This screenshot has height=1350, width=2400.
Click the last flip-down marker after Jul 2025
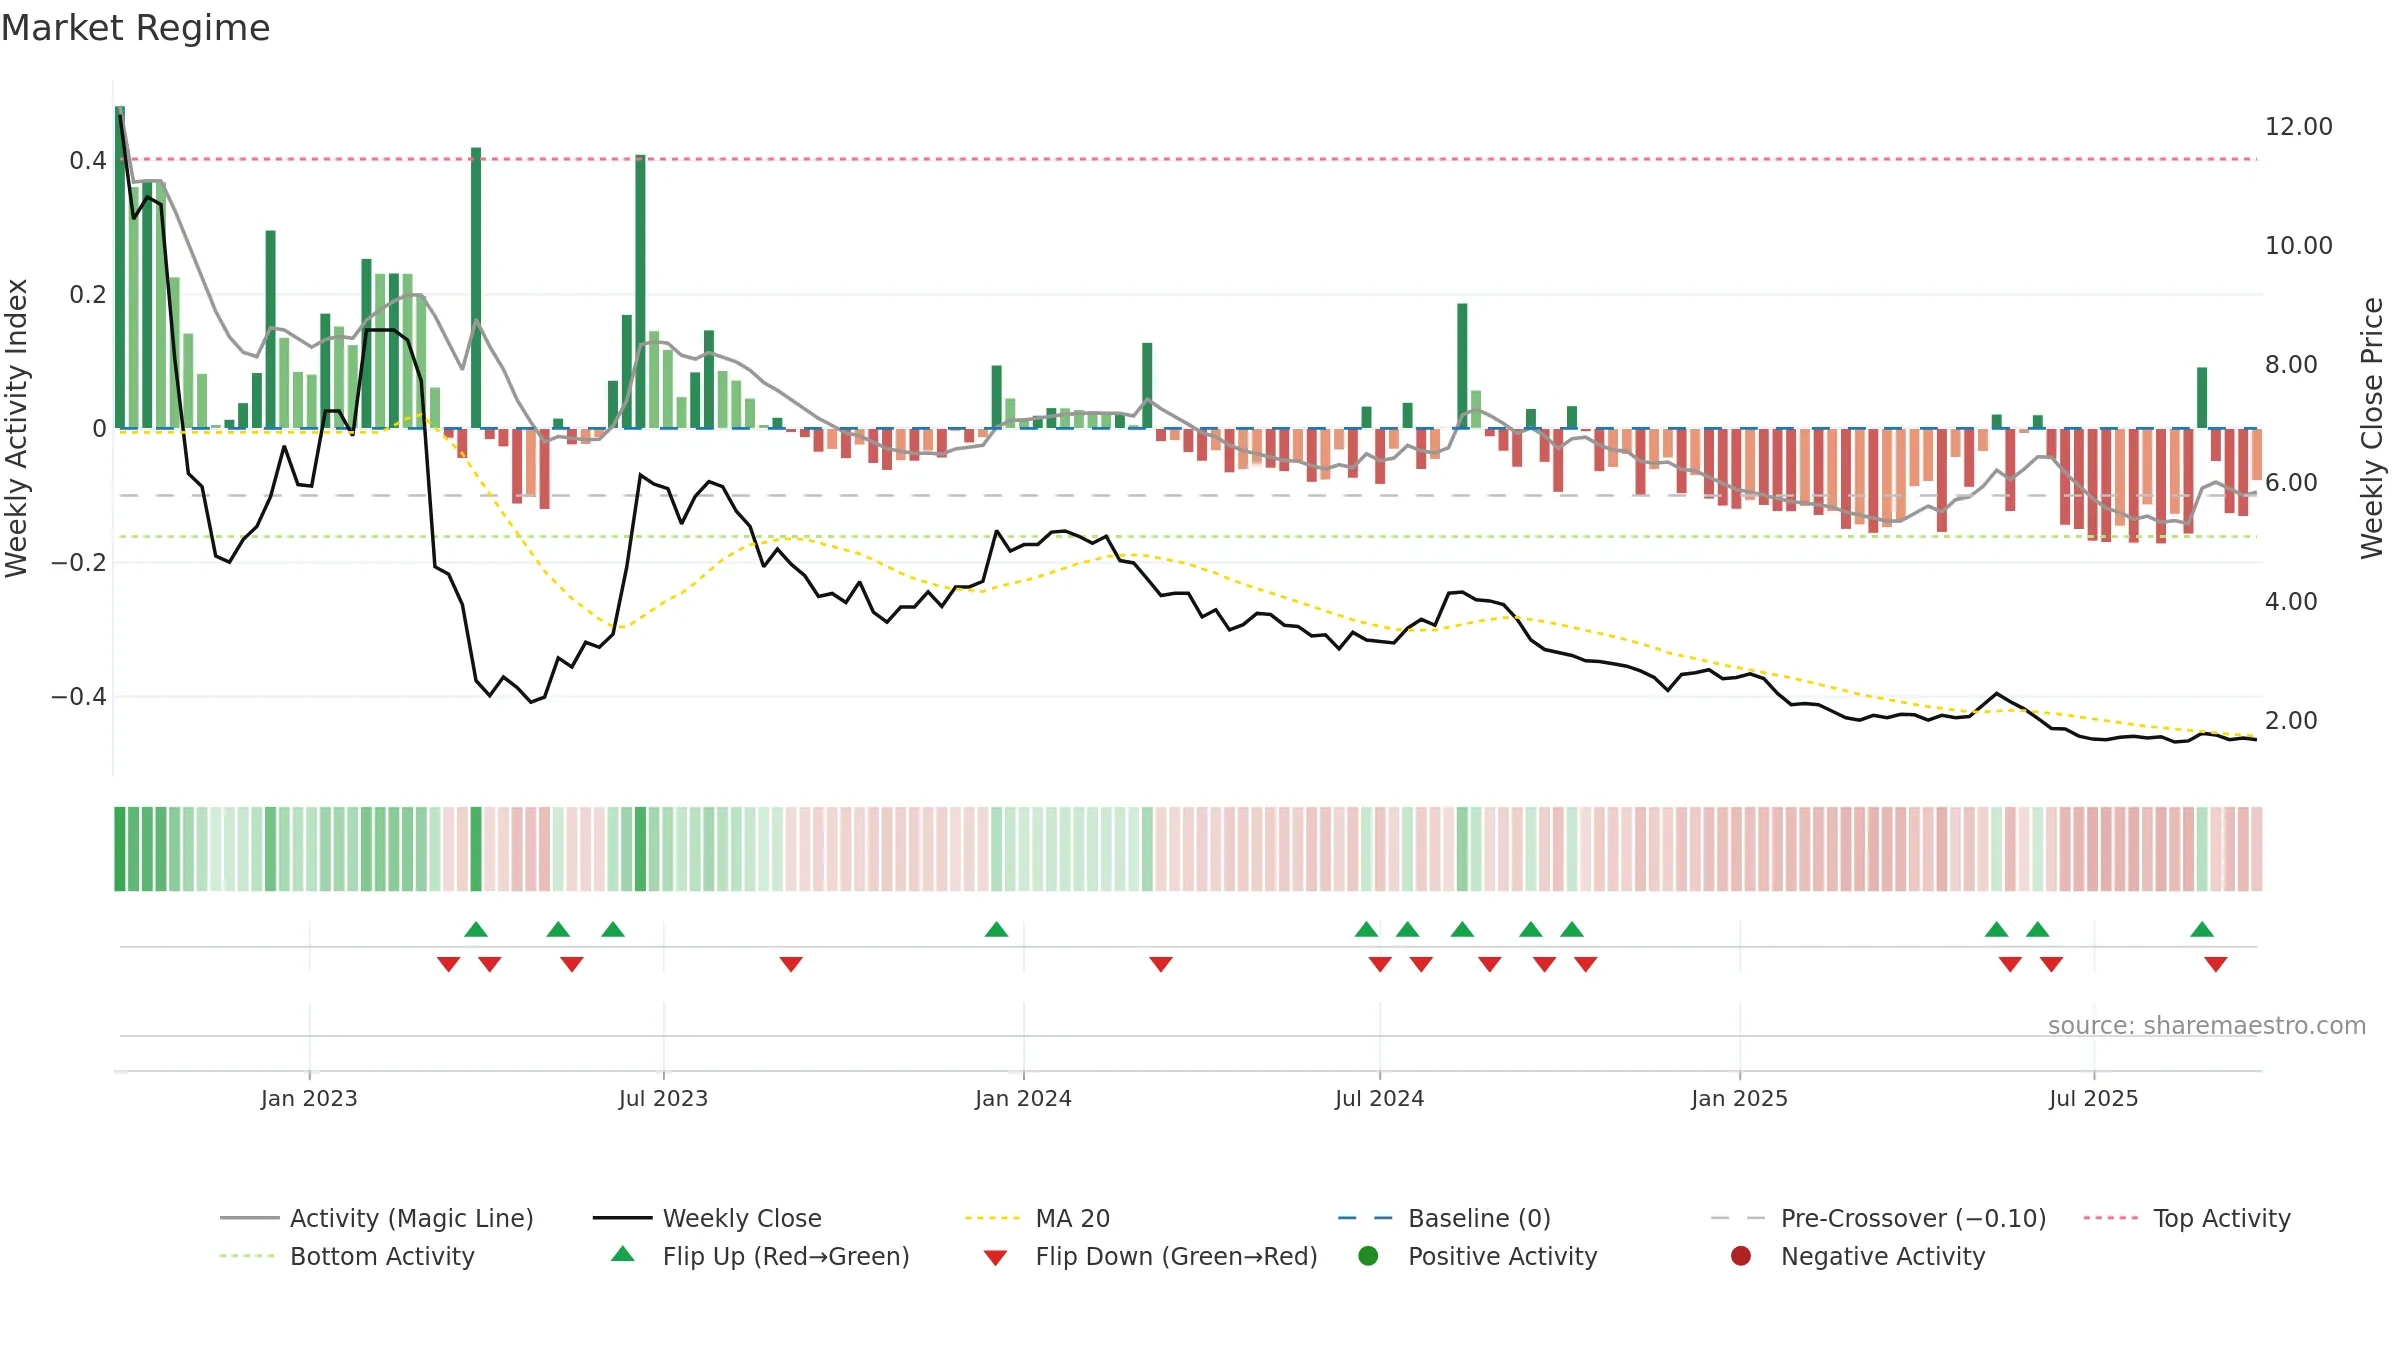2216,964
